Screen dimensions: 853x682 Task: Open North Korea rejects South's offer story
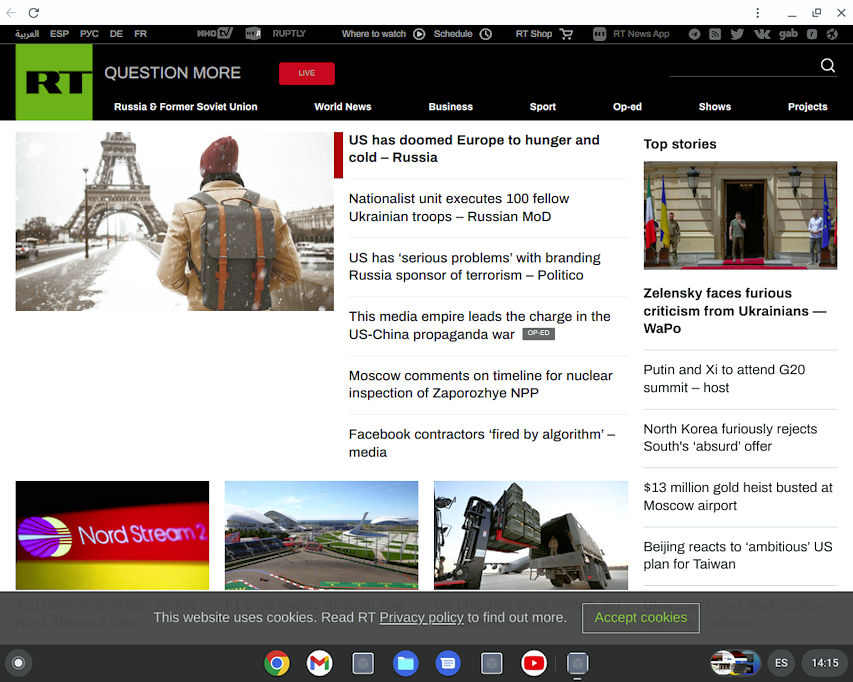tap(730, 437)
